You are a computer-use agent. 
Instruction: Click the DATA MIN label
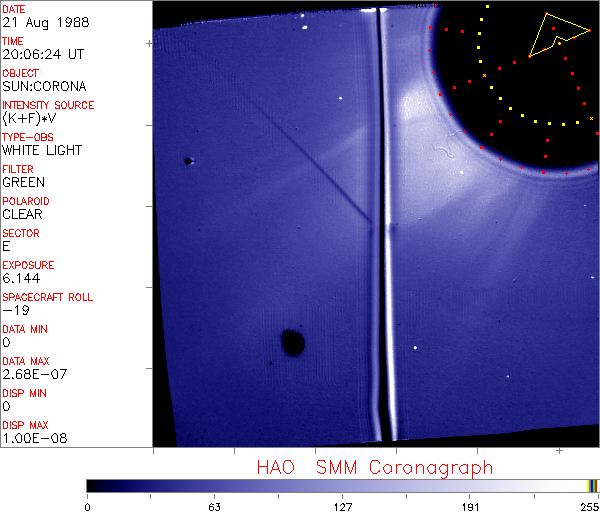pyautogui.click(x=25, y=329)
